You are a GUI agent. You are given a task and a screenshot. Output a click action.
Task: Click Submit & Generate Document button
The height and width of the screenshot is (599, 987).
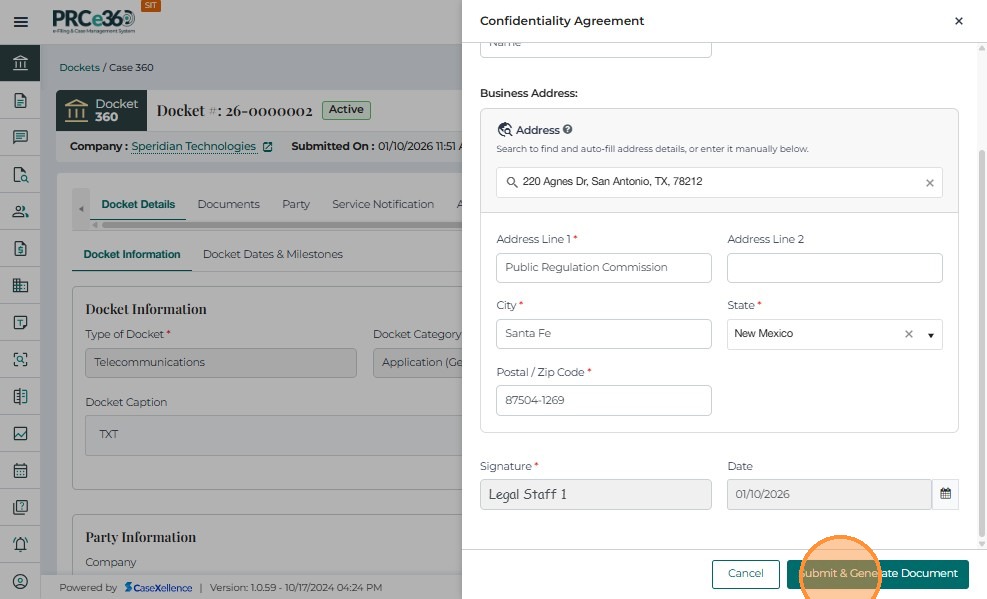point(877,574)
